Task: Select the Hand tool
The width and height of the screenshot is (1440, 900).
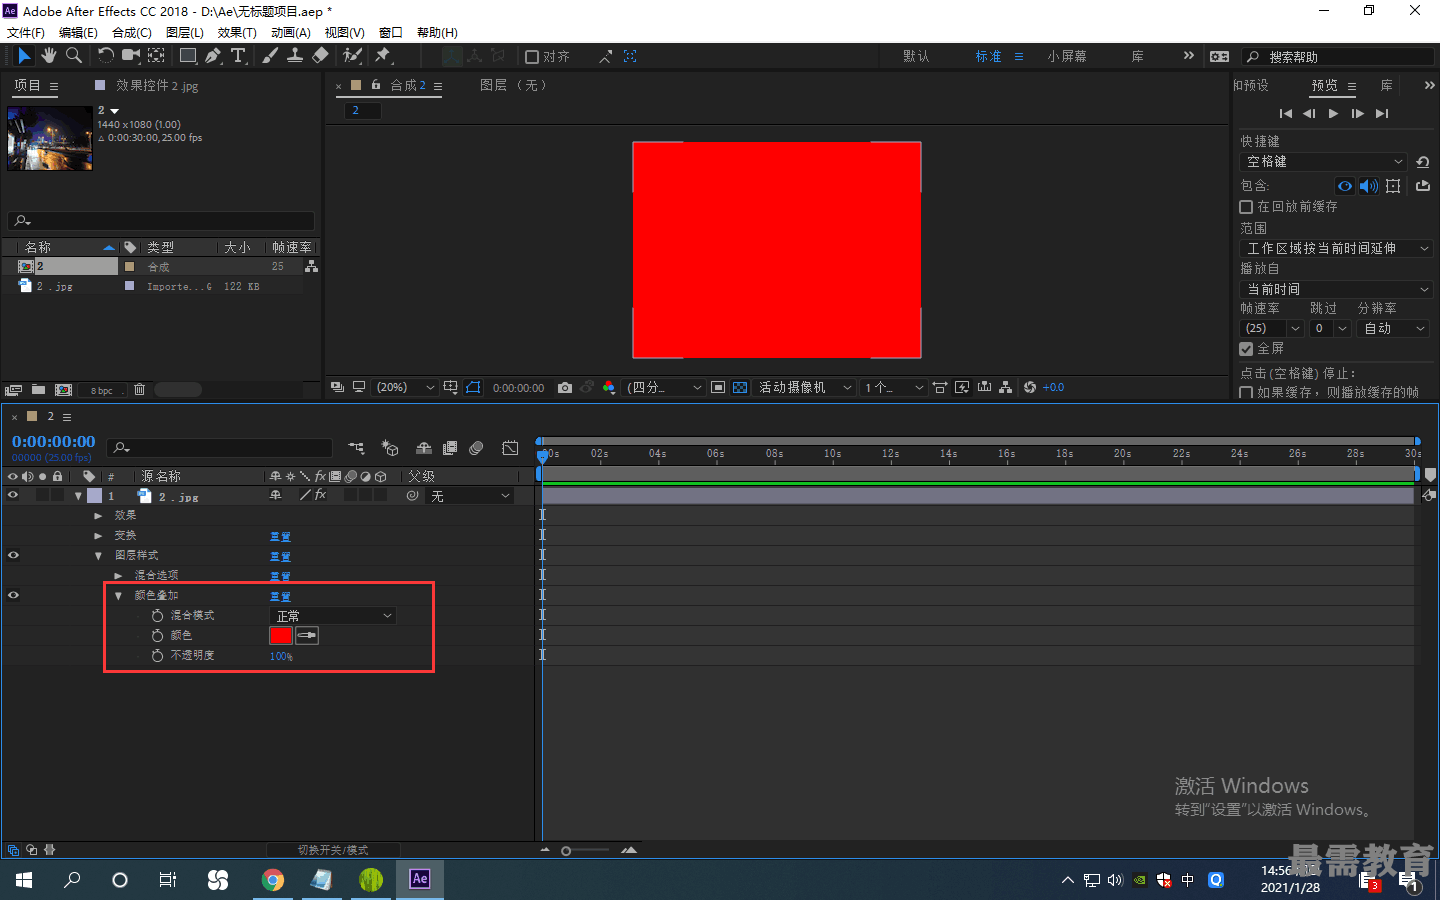Action: coord(49,56)
